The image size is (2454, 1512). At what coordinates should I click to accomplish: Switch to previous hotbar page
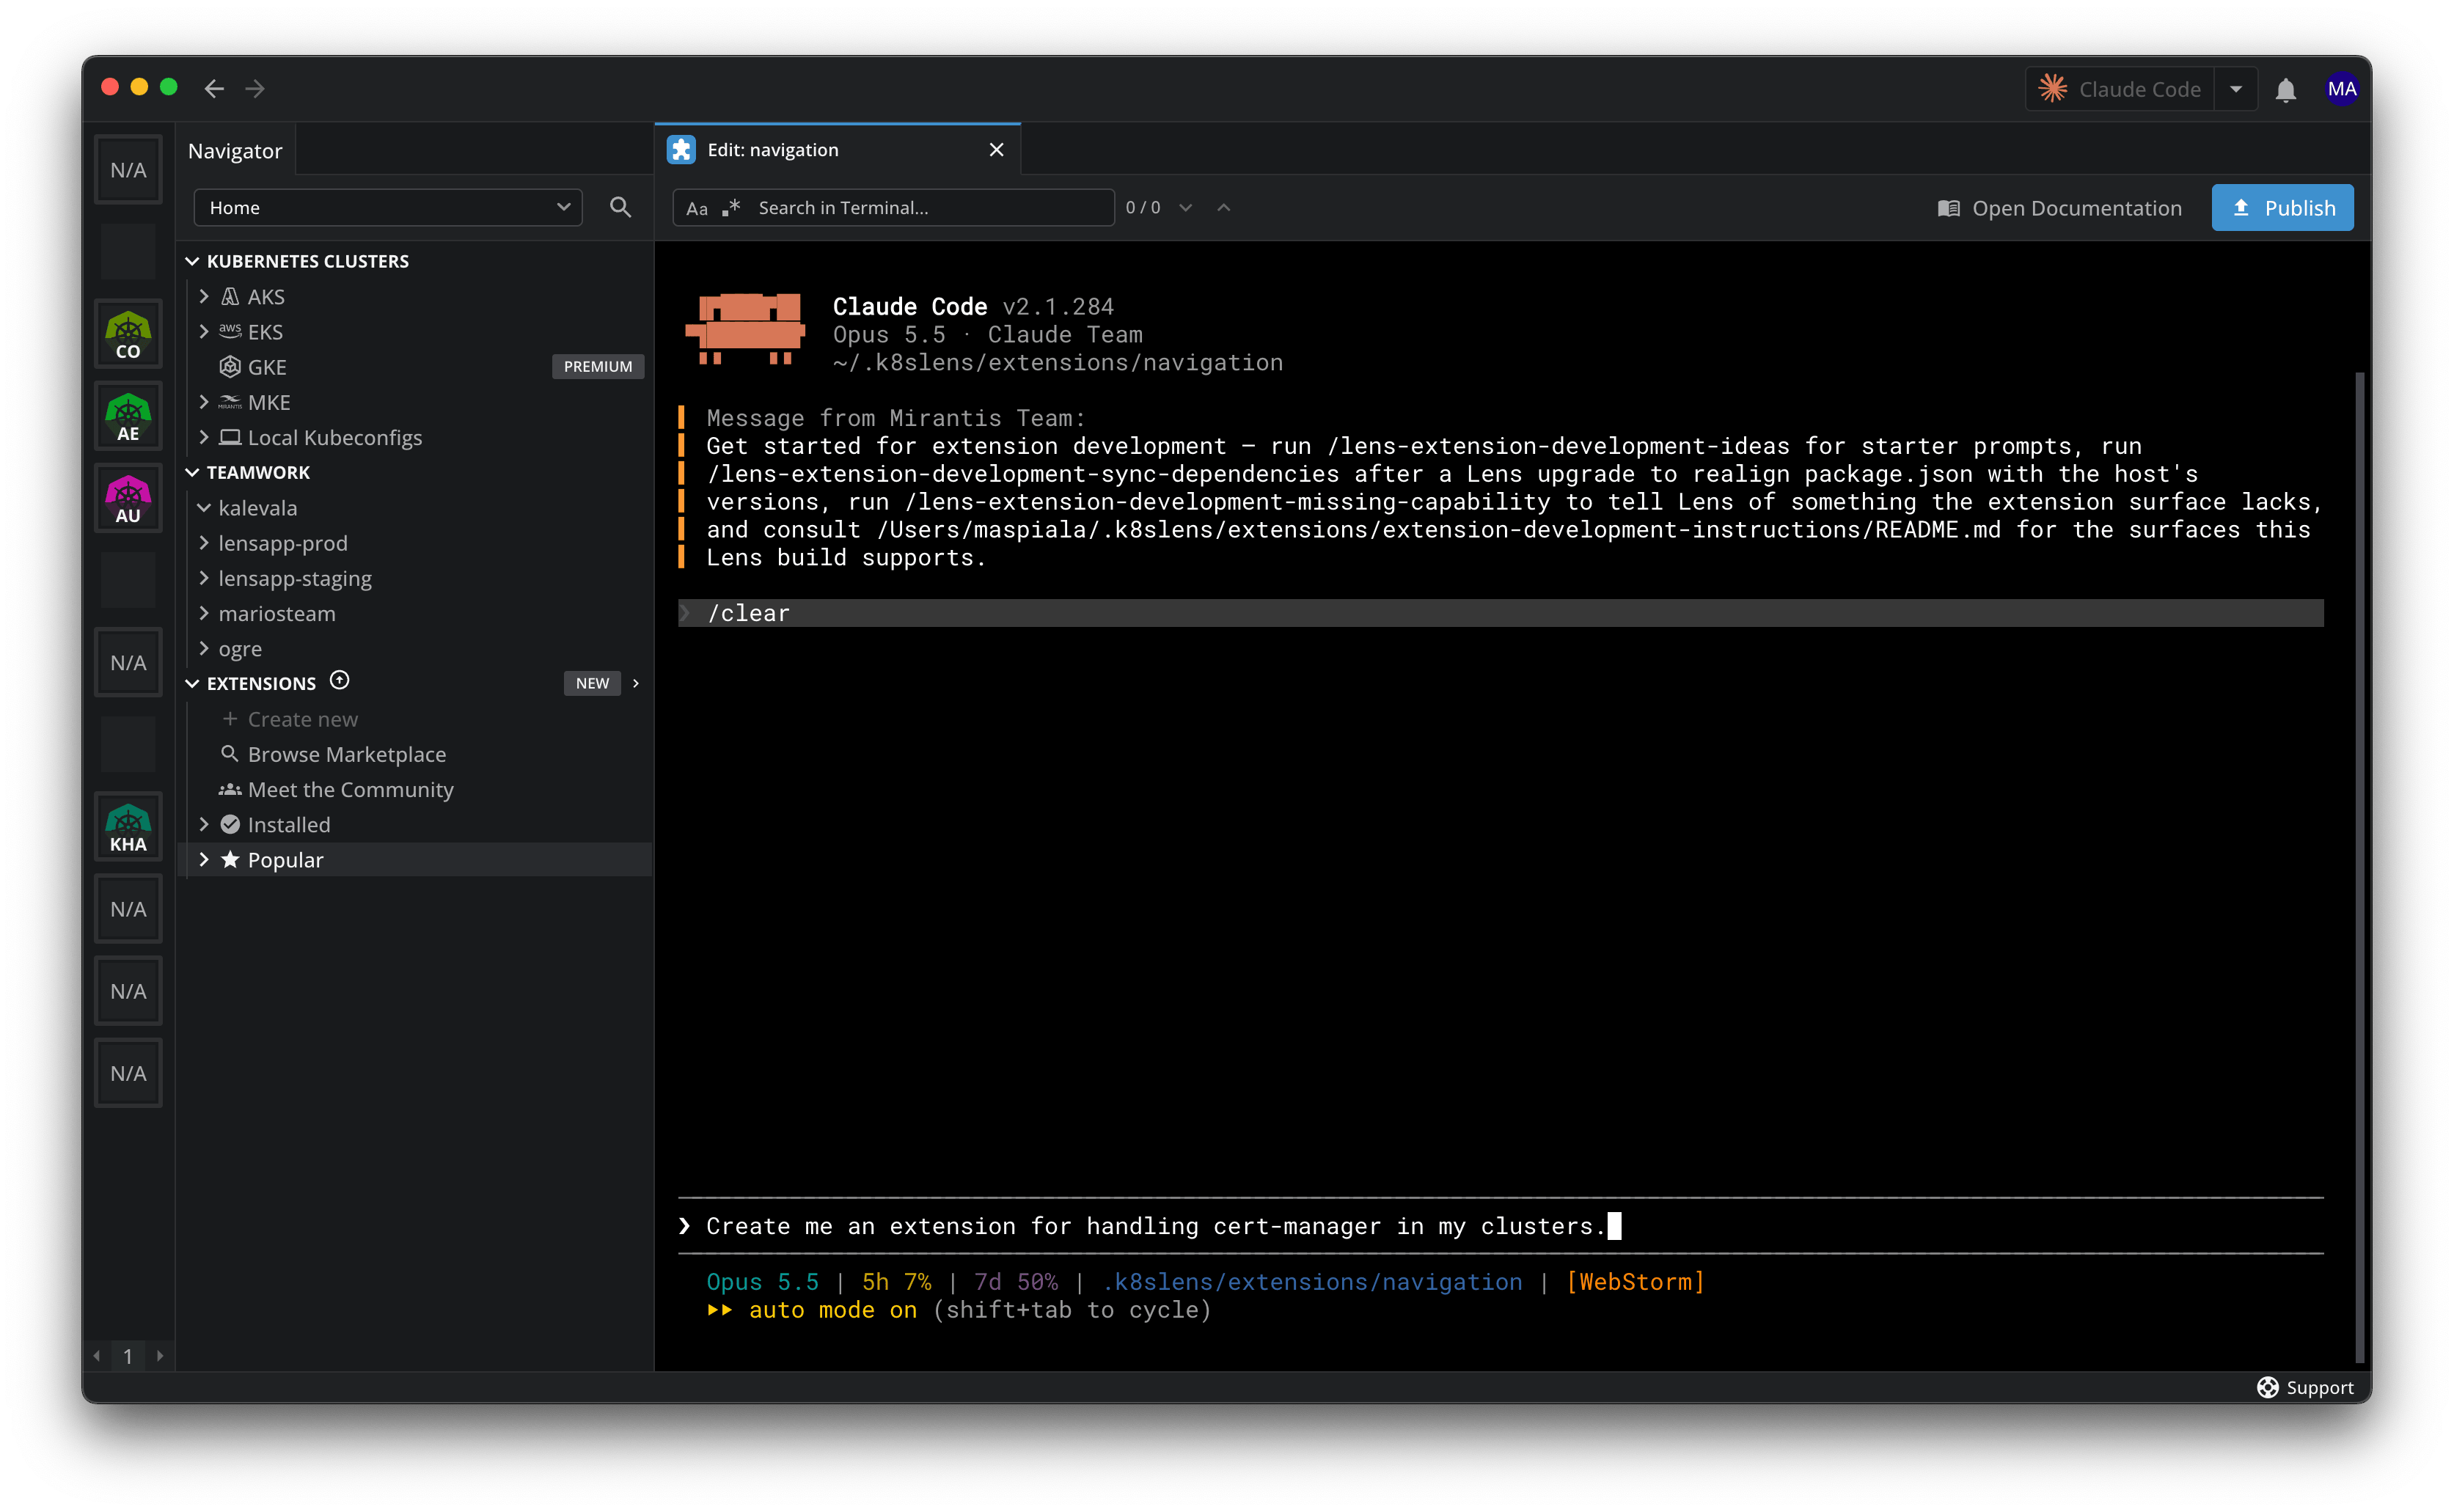point(97,1356)
